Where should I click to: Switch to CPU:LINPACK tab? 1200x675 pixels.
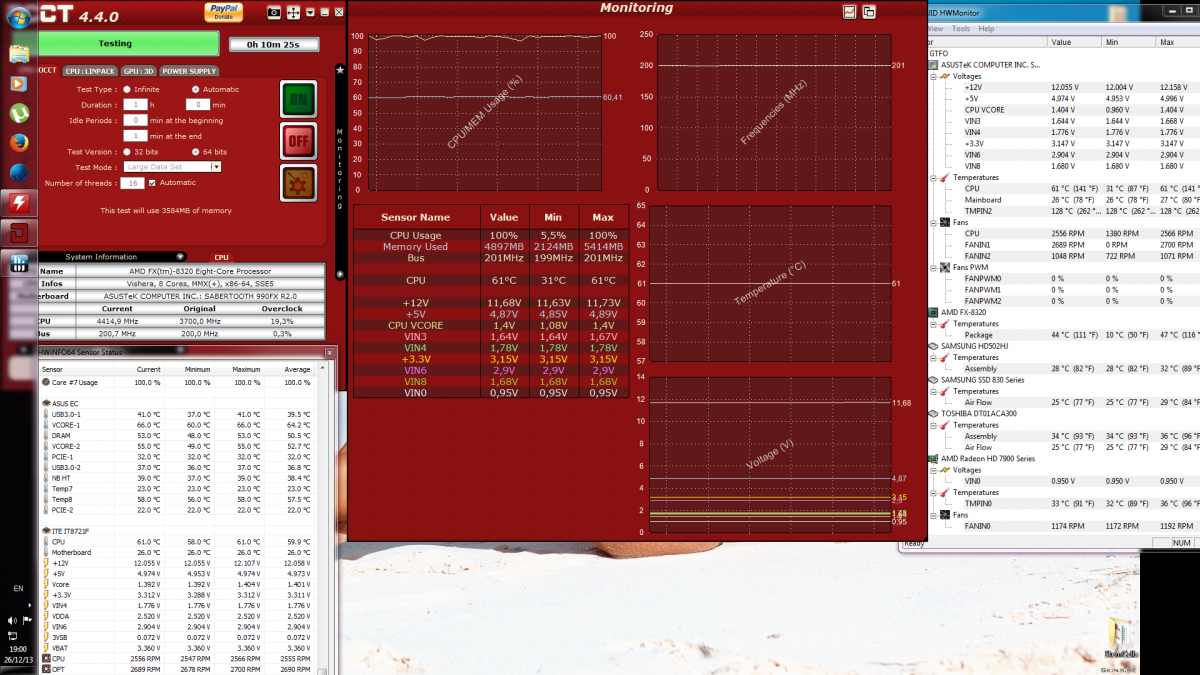point(90,72)
